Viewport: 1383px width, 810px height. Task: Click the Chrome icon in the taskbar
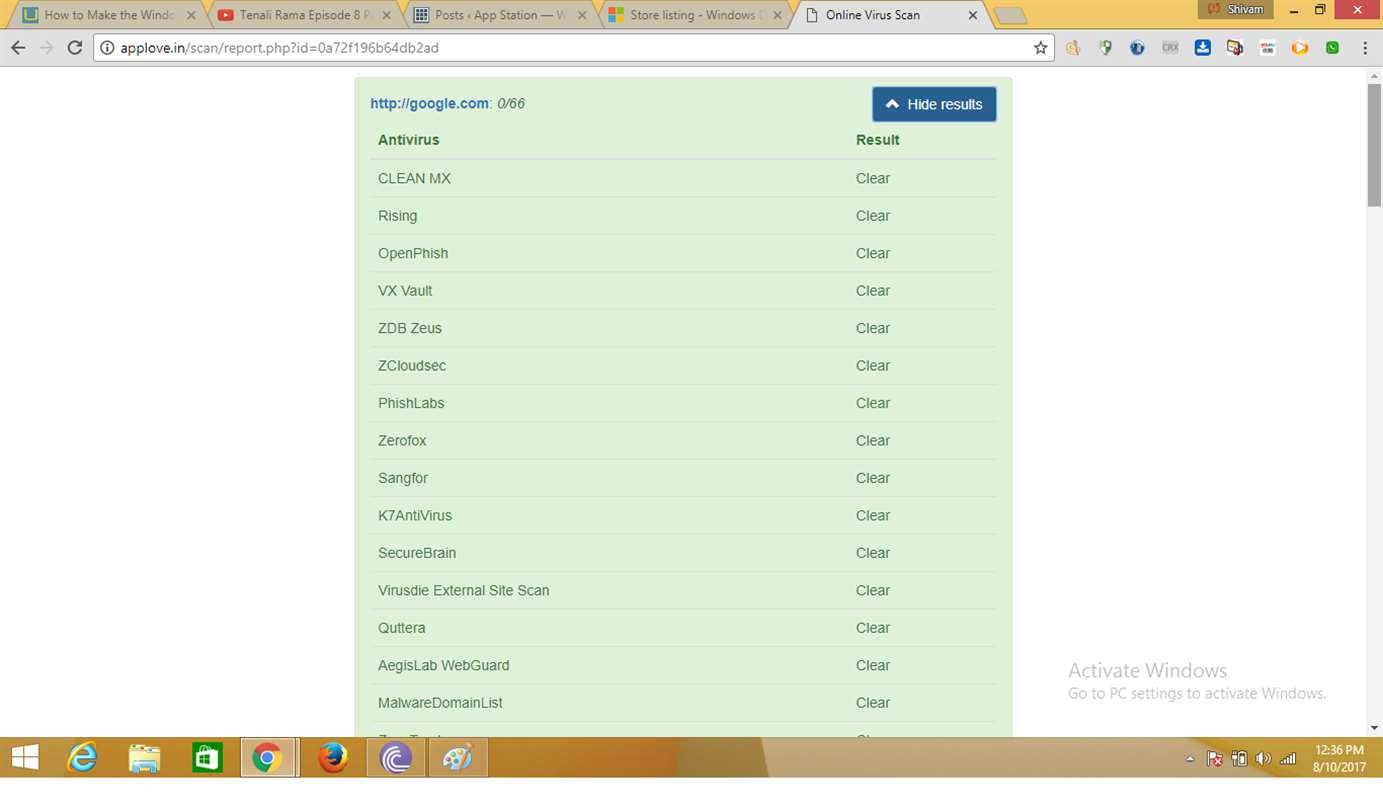pyautogui.click(x=268, y=758)
